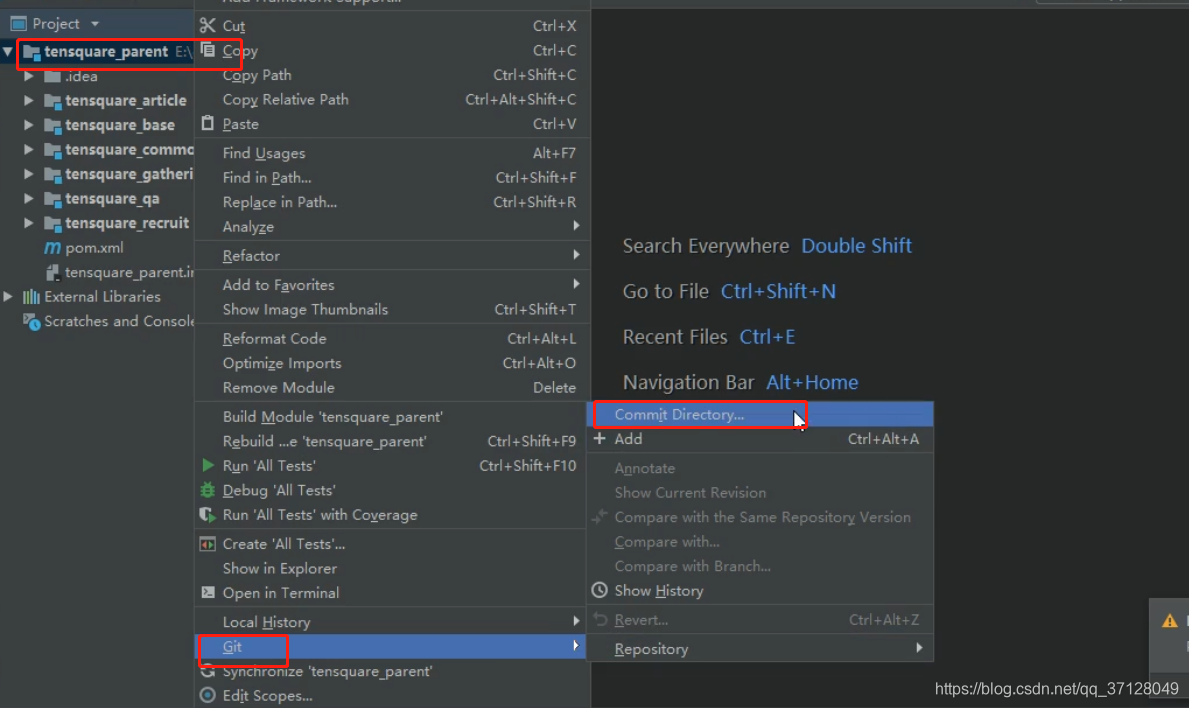
Task: Click the Edit Scopes circle icon
Action: [207, 695]
